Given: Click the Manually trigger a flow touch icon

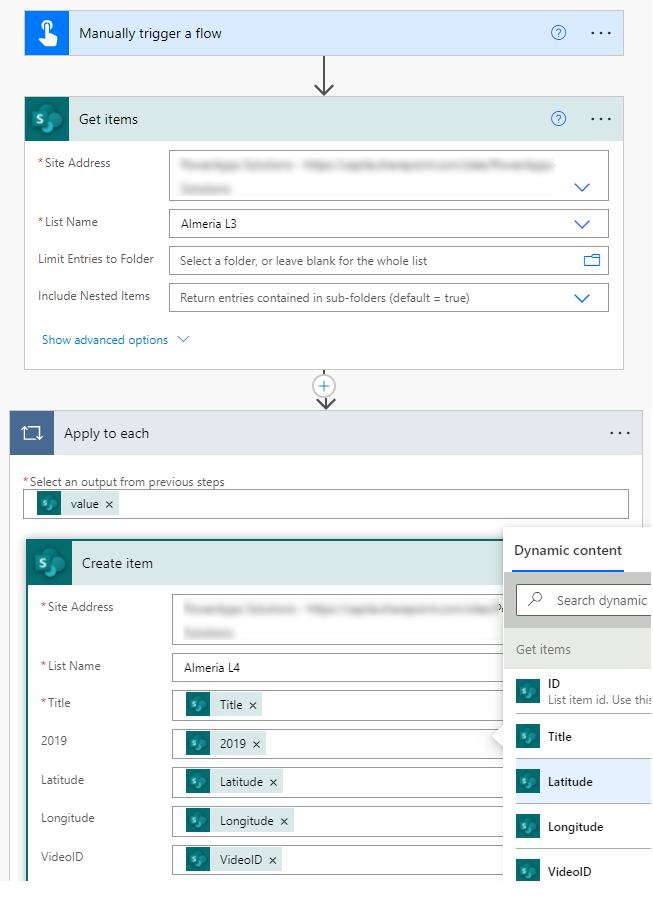Looking at the screenshot, I should 47,33.
